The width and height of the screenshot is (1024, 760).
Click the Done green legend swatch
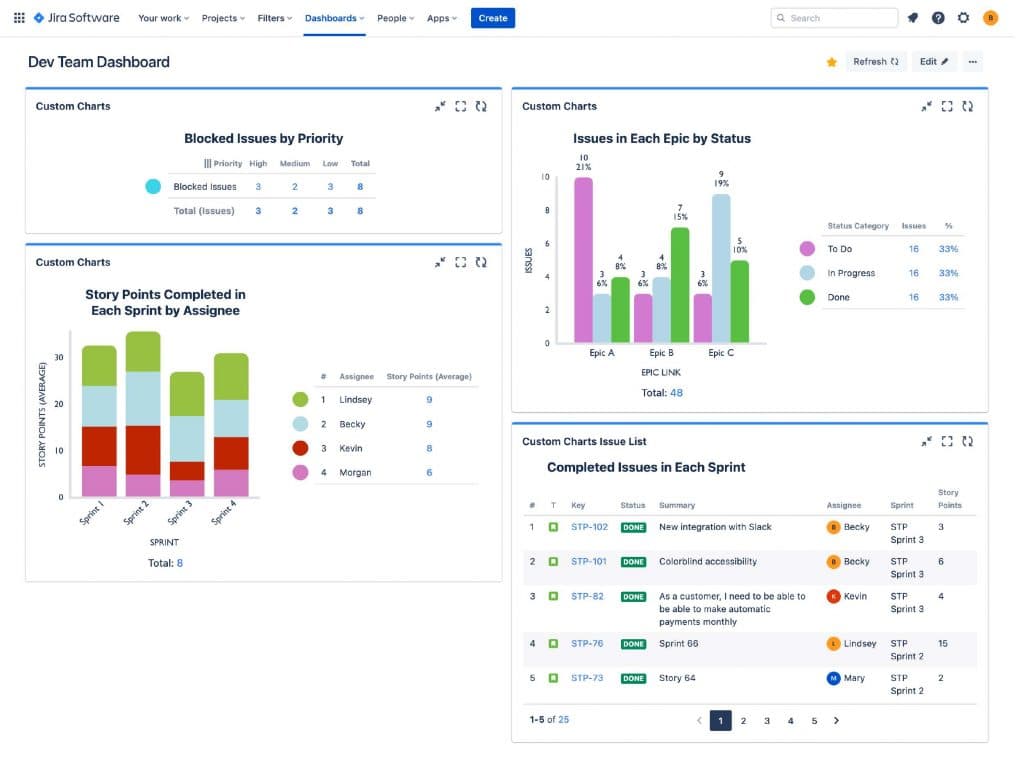click(x=807, y=297)
